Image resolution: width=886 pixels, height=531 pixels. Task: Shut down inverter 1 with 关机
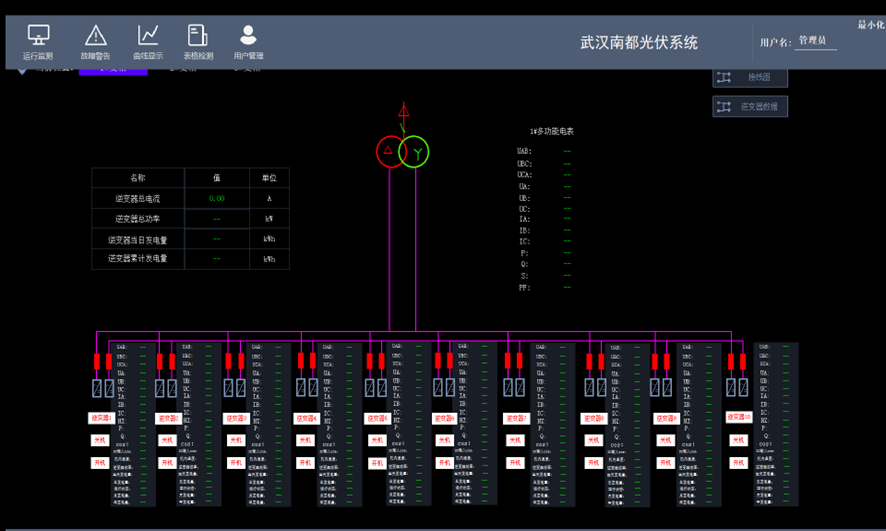100,440
